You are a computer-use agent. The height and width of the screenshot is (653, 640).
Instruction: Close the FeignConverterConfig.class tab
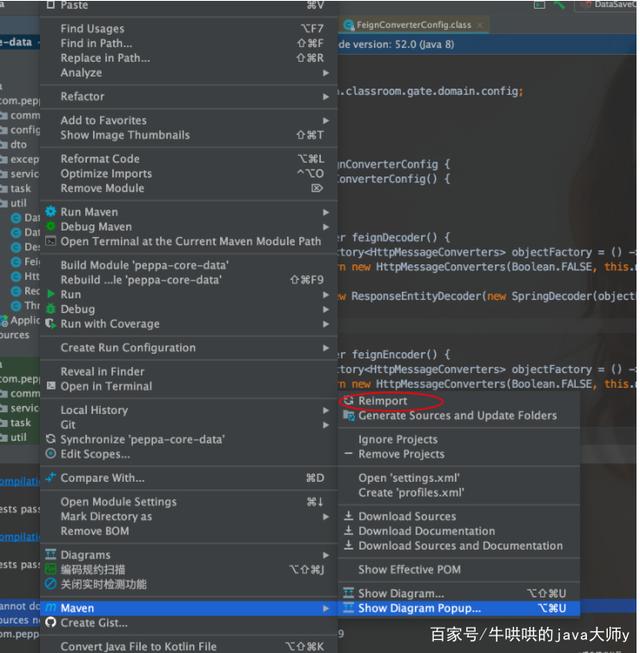[x=480, y=25]
